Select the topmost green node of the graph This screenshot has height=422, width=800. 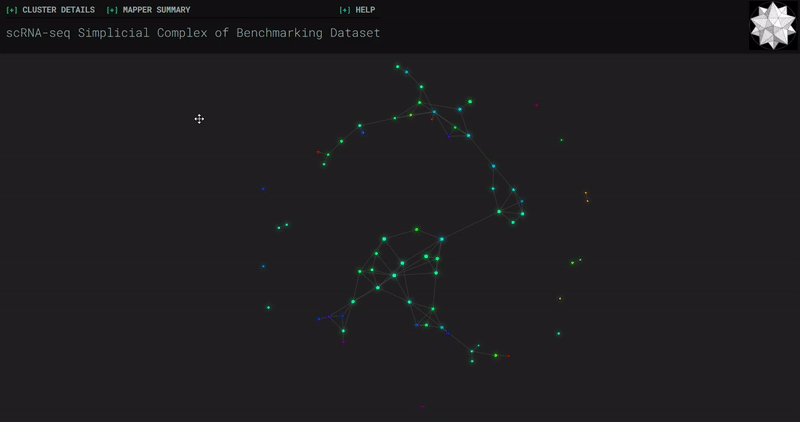[x=397, y=66]
